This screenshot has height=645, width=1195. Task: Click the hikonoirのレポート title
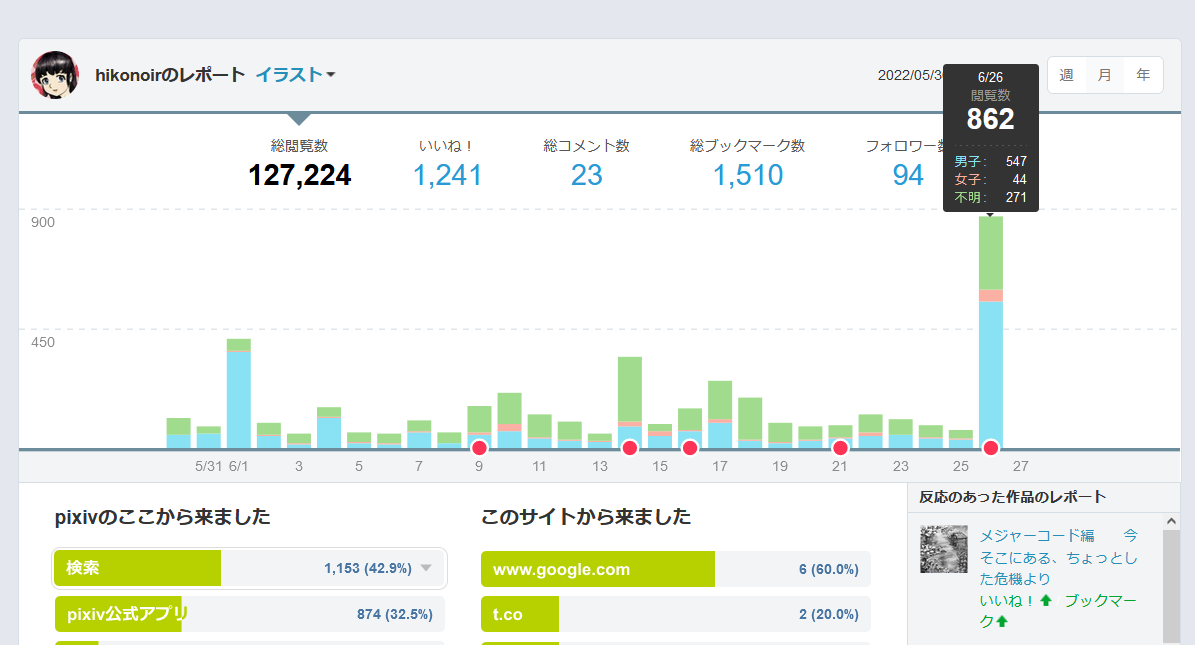(x=170, y=75)
